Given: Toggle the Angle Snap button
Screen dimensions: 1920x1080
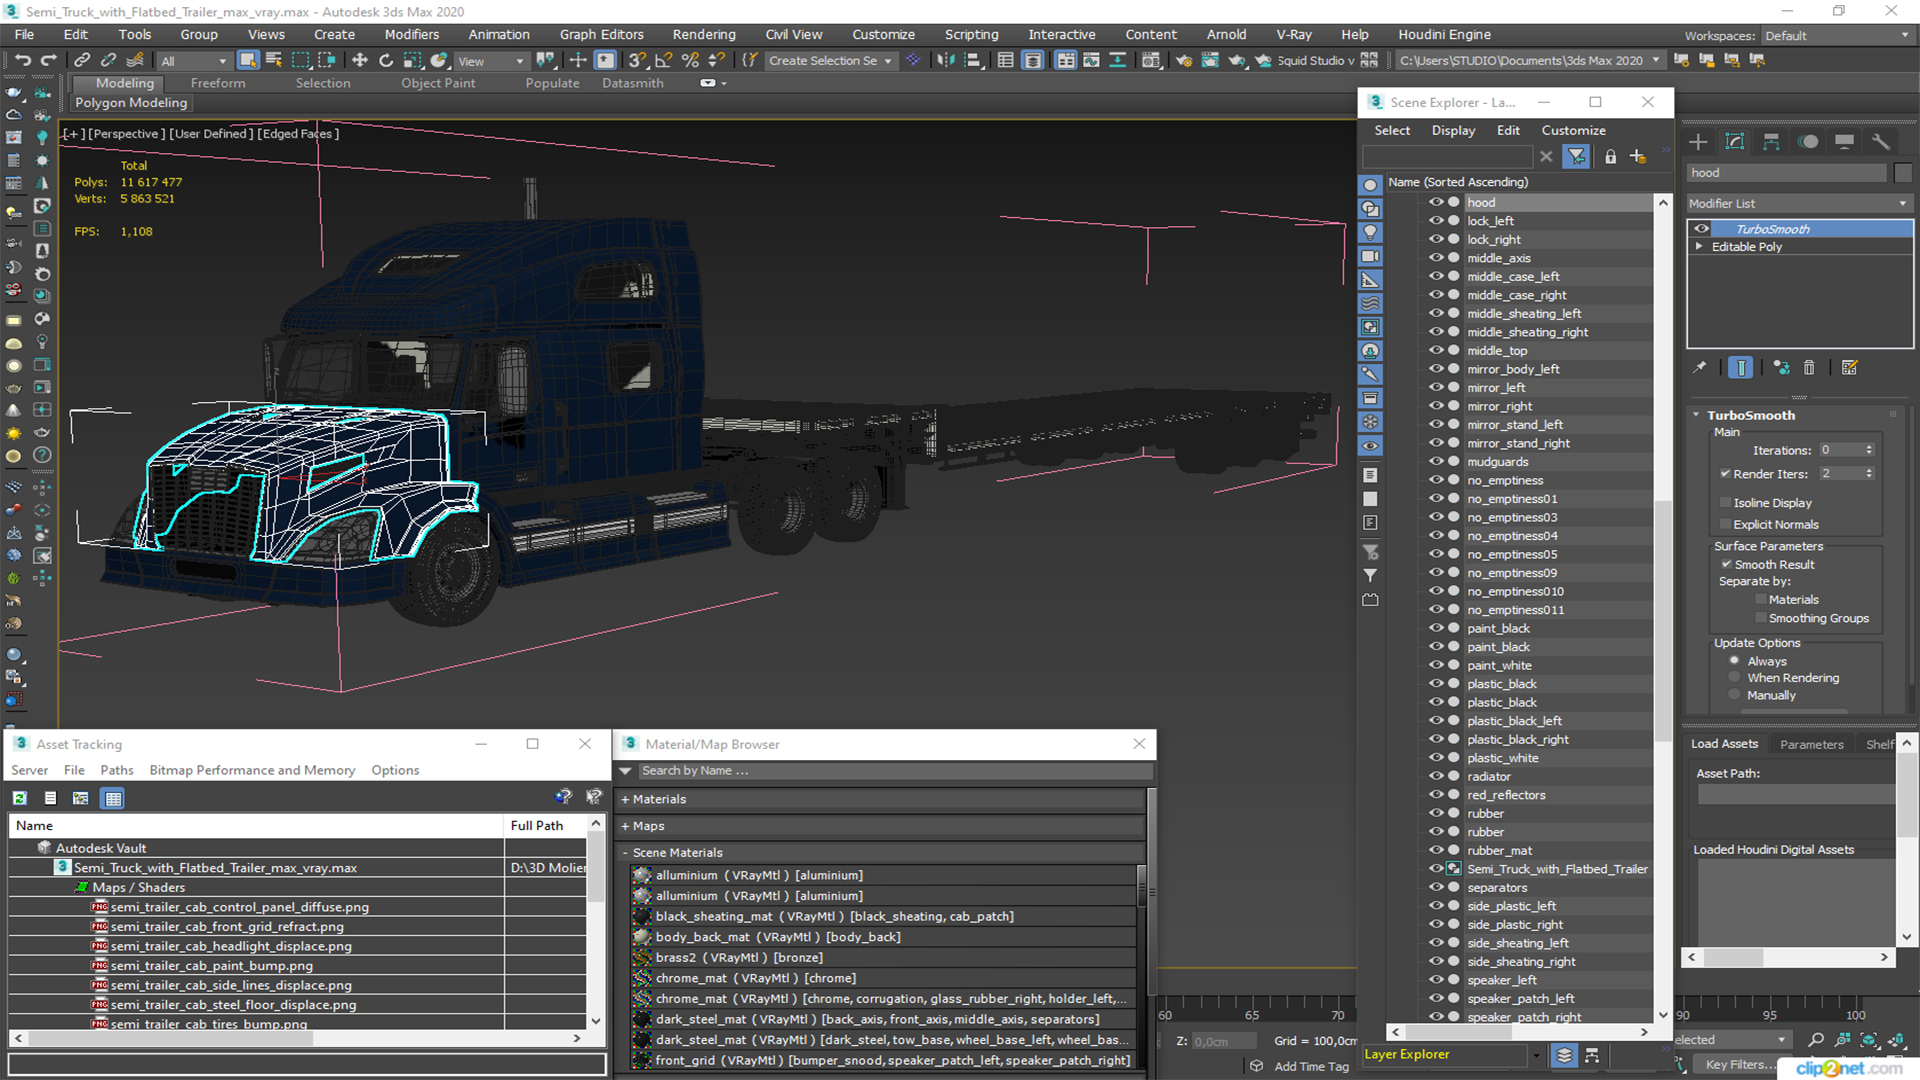Looking at the screenshot, I should (664, 60).
